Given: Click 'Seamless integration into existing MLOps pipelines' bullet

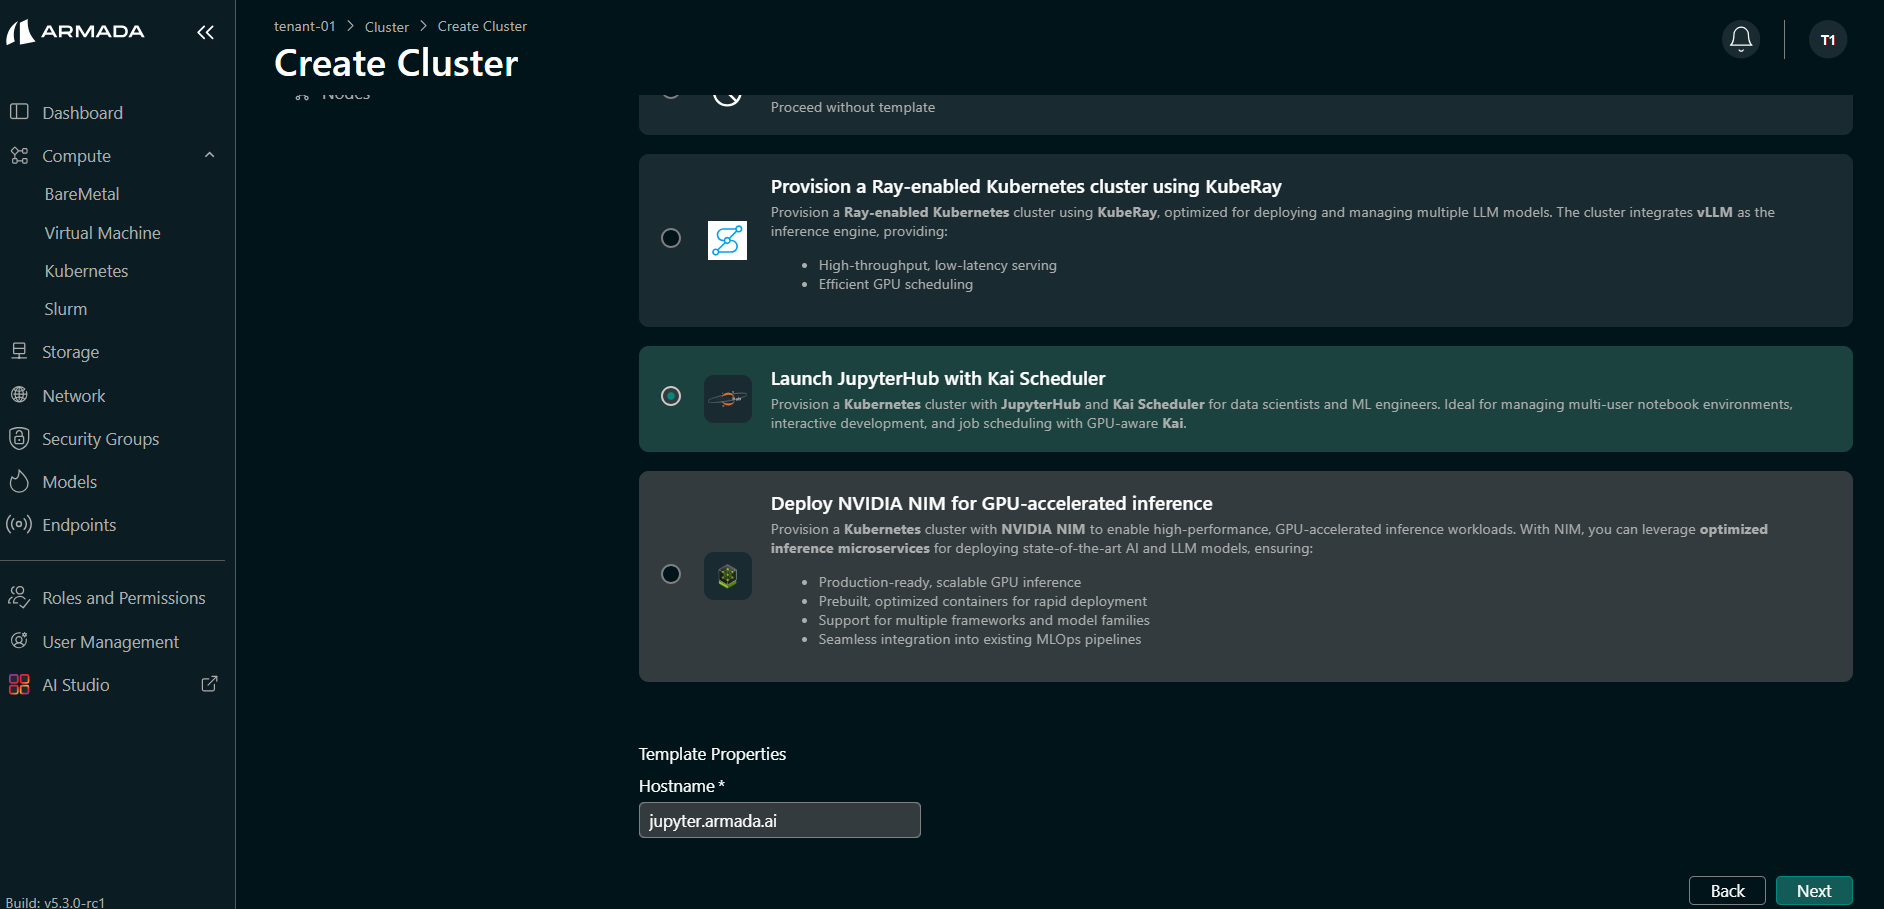Looking at the screenshot, I should [979, 639].
